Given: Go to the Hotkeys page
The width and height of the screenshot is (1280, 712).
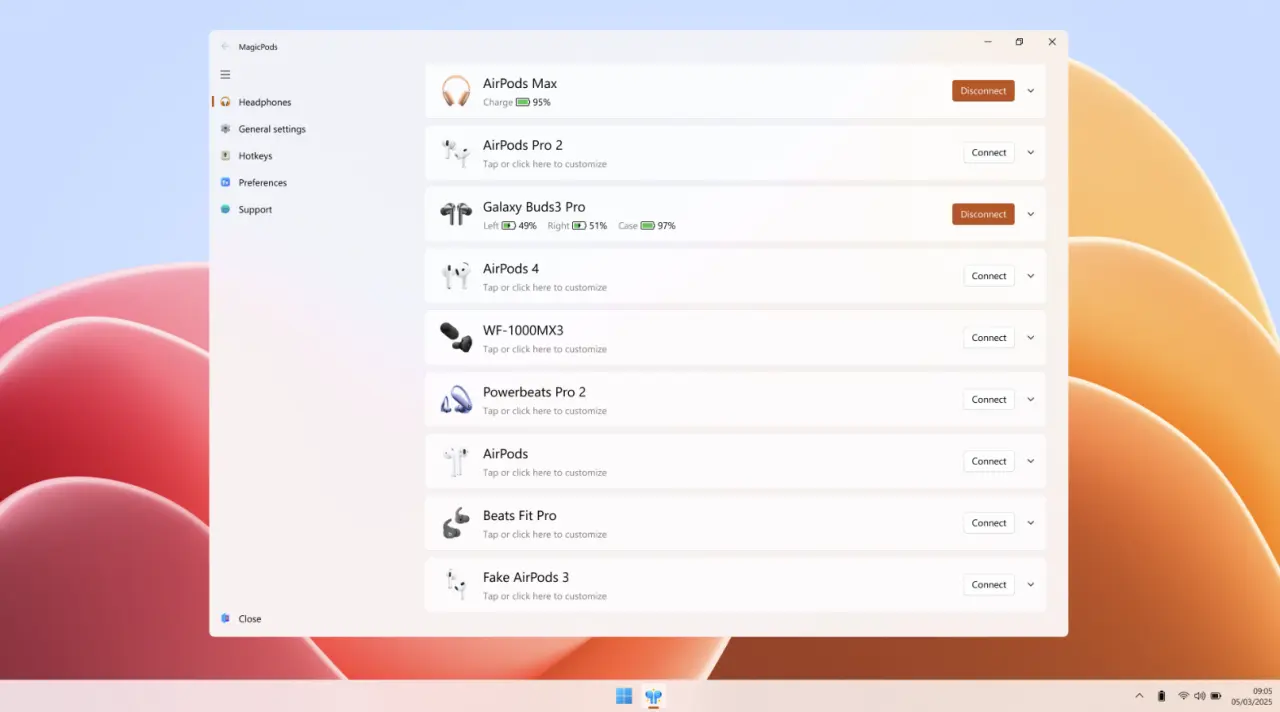Looking at the screenshot, I should 255,156.
